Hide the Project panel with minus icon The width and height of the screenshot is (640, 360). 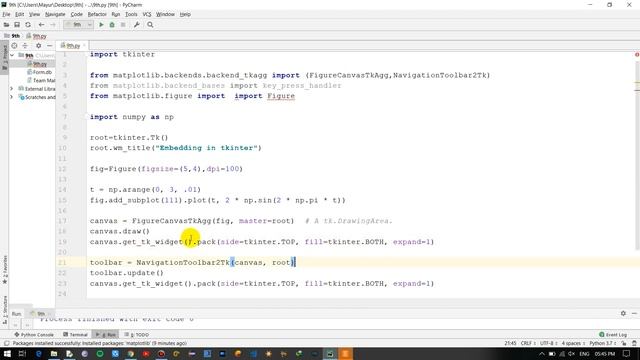coord(49,46)
